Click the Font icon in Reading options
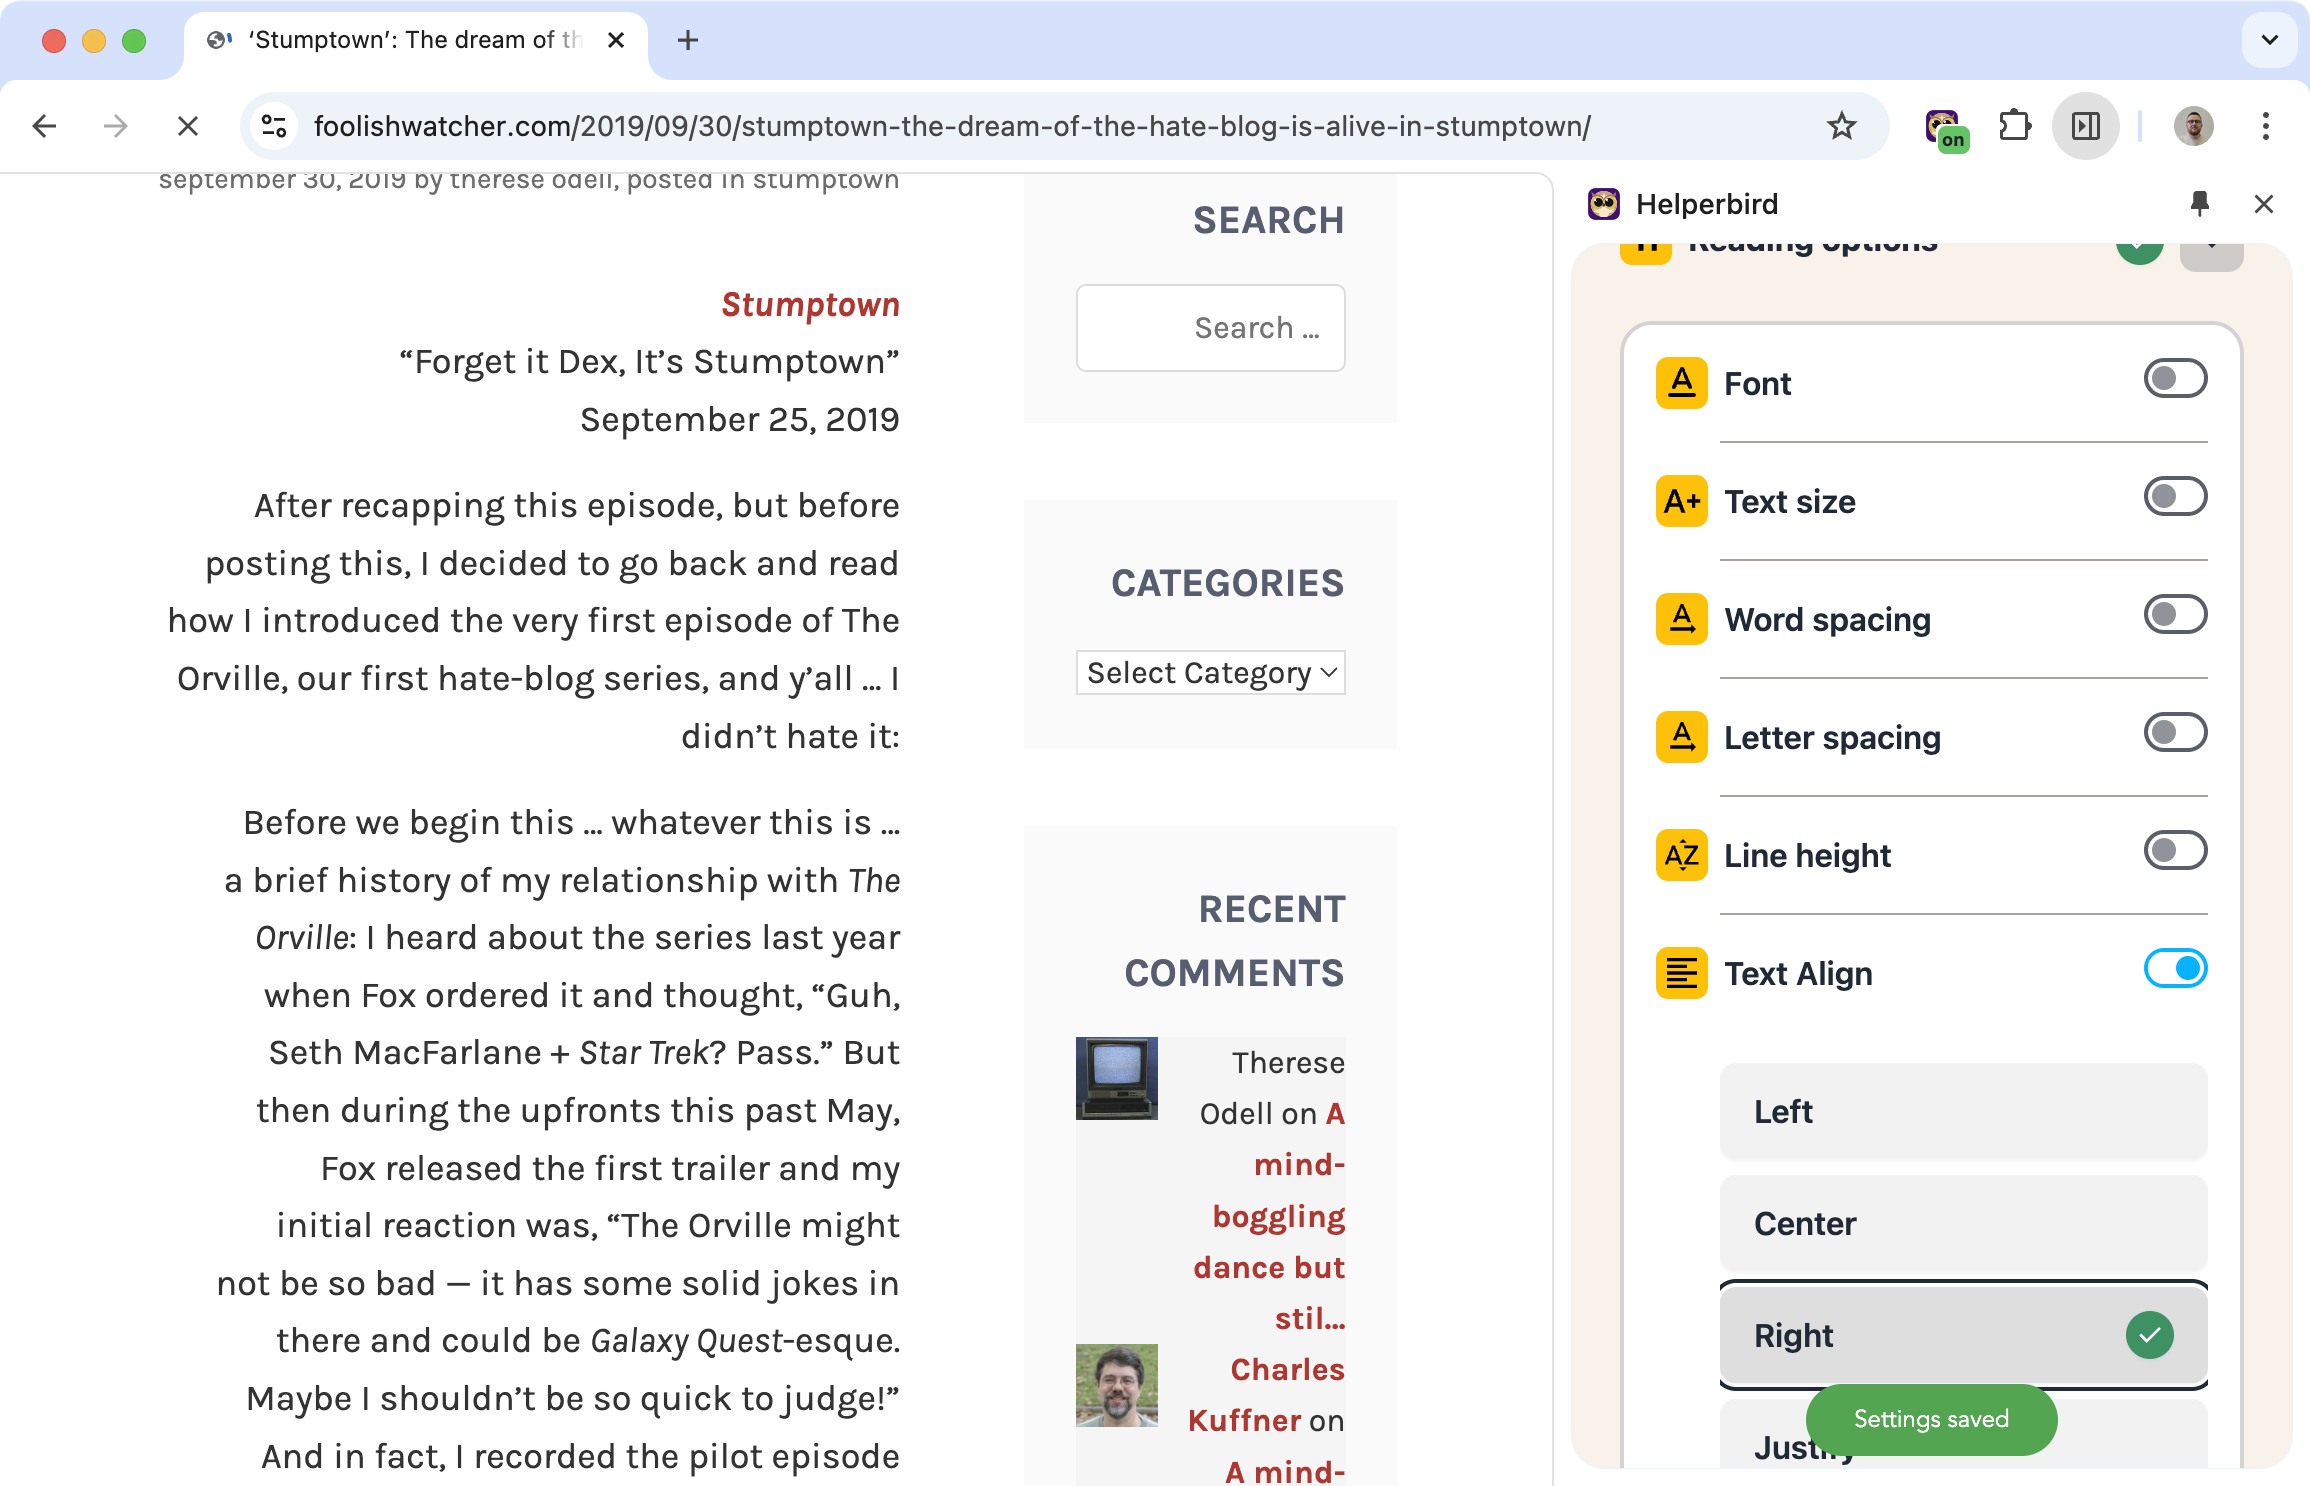2310x1486 pixels. coord(1681,383)
